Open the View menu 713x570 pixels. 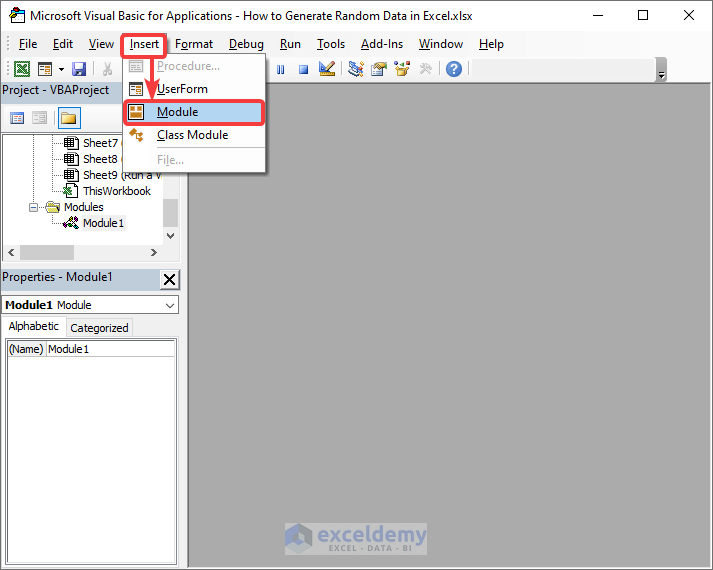(x=101, y=44)
